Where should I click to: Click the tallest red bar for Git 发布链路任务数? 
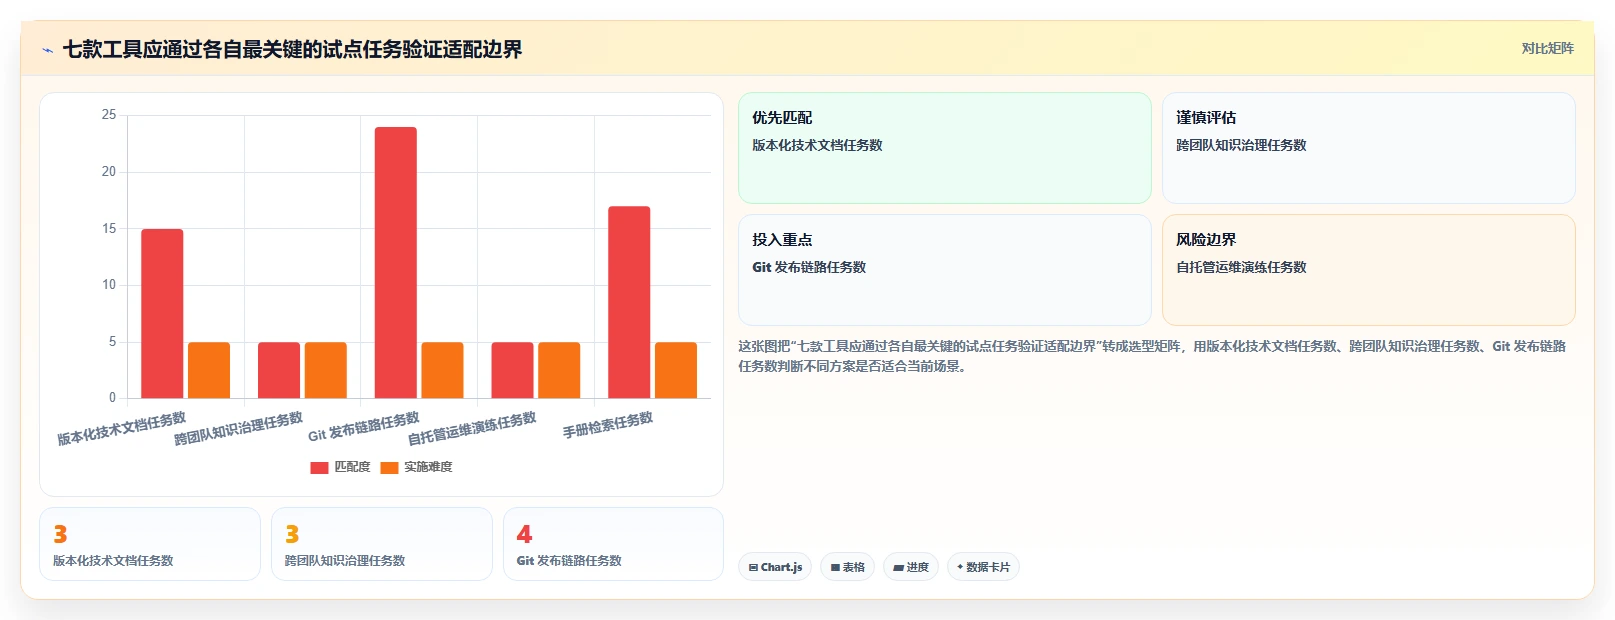pos(396,263)
